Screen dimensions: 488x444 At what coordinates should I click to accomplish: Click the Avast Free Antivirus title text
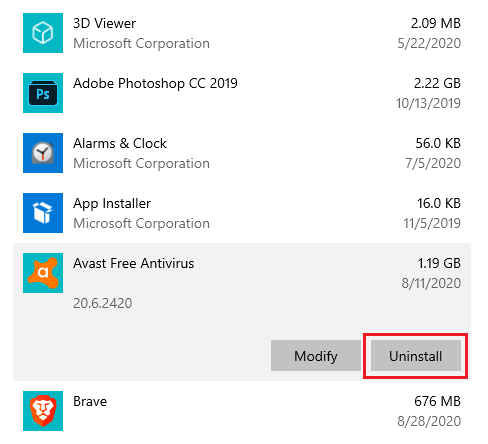[x=133, y=263]
